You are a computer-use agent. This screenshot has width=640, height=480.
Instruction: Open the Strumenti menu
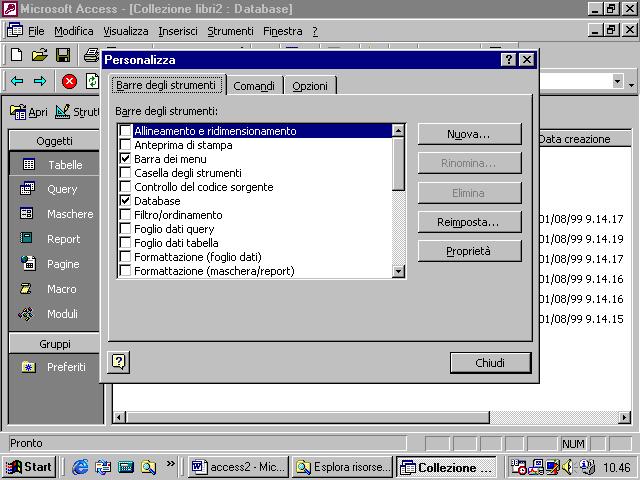click(230, 31)
